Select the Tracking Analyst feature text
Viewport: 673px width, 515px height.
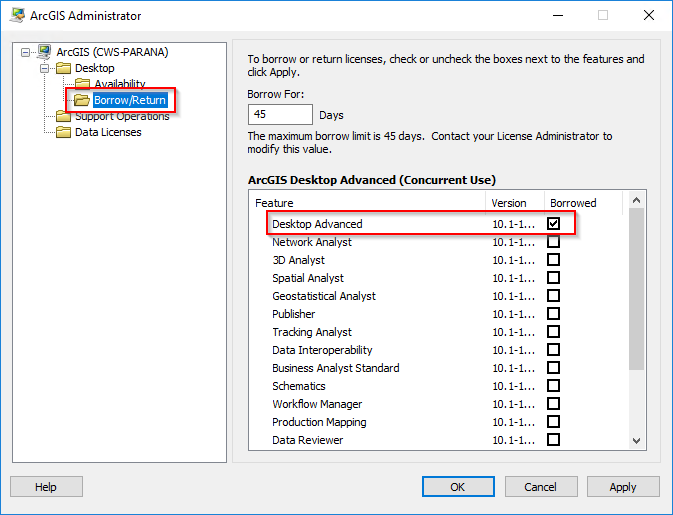(312, 332)
